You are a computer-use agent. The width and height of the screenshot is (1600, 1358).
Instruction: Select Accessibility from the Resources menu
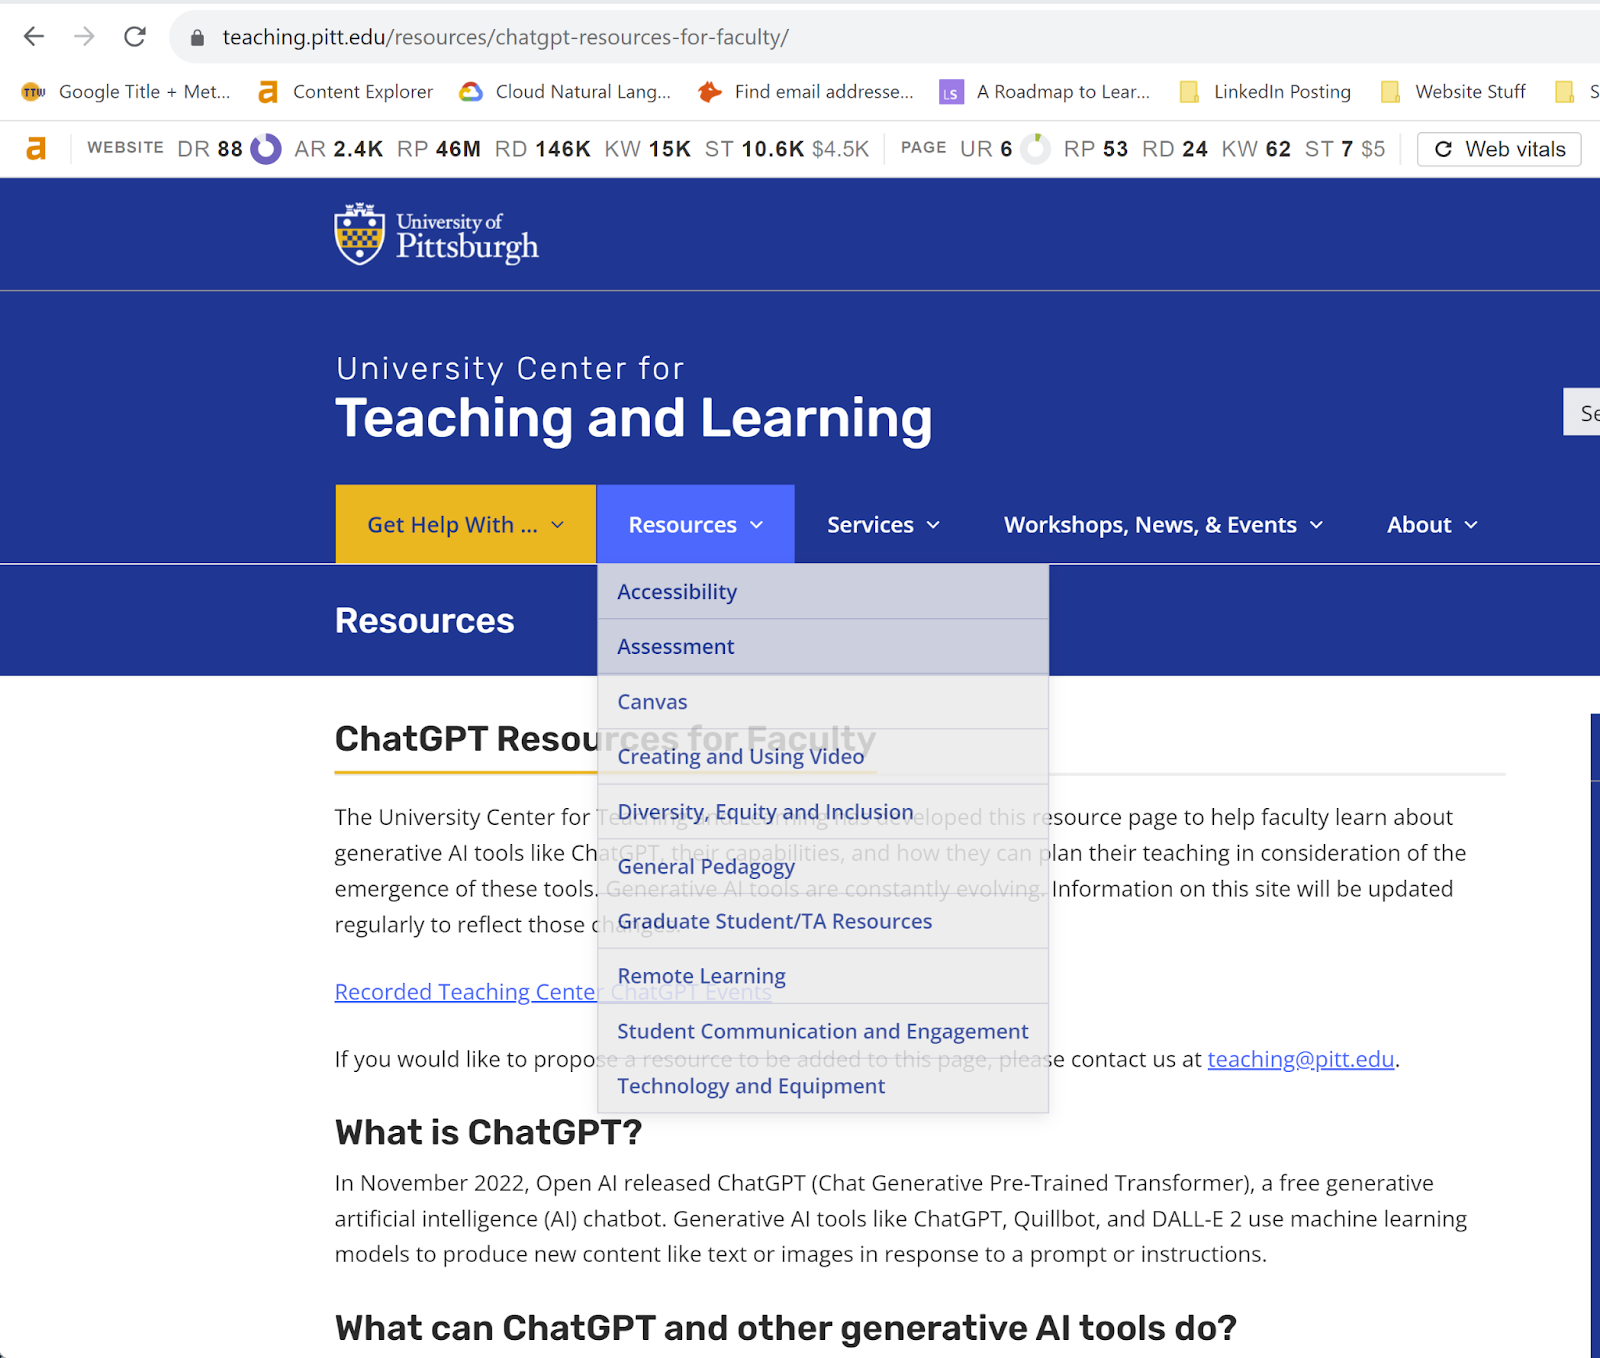[x=823, y=592]
